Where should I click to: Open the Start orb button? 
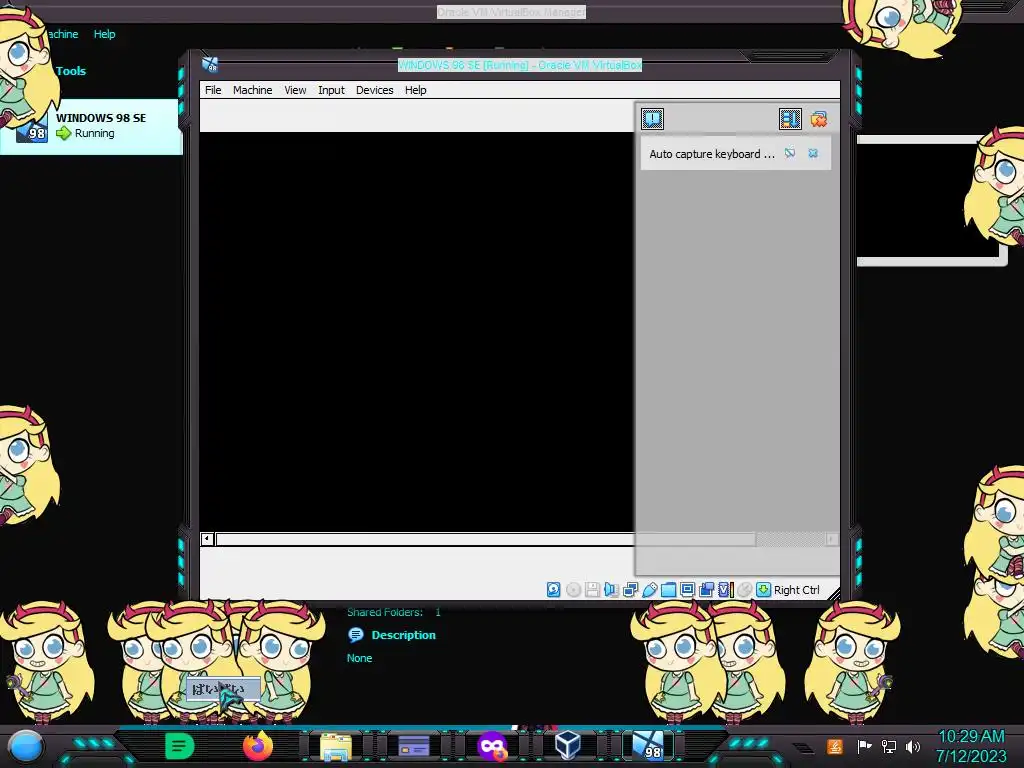tap(26, 746)
